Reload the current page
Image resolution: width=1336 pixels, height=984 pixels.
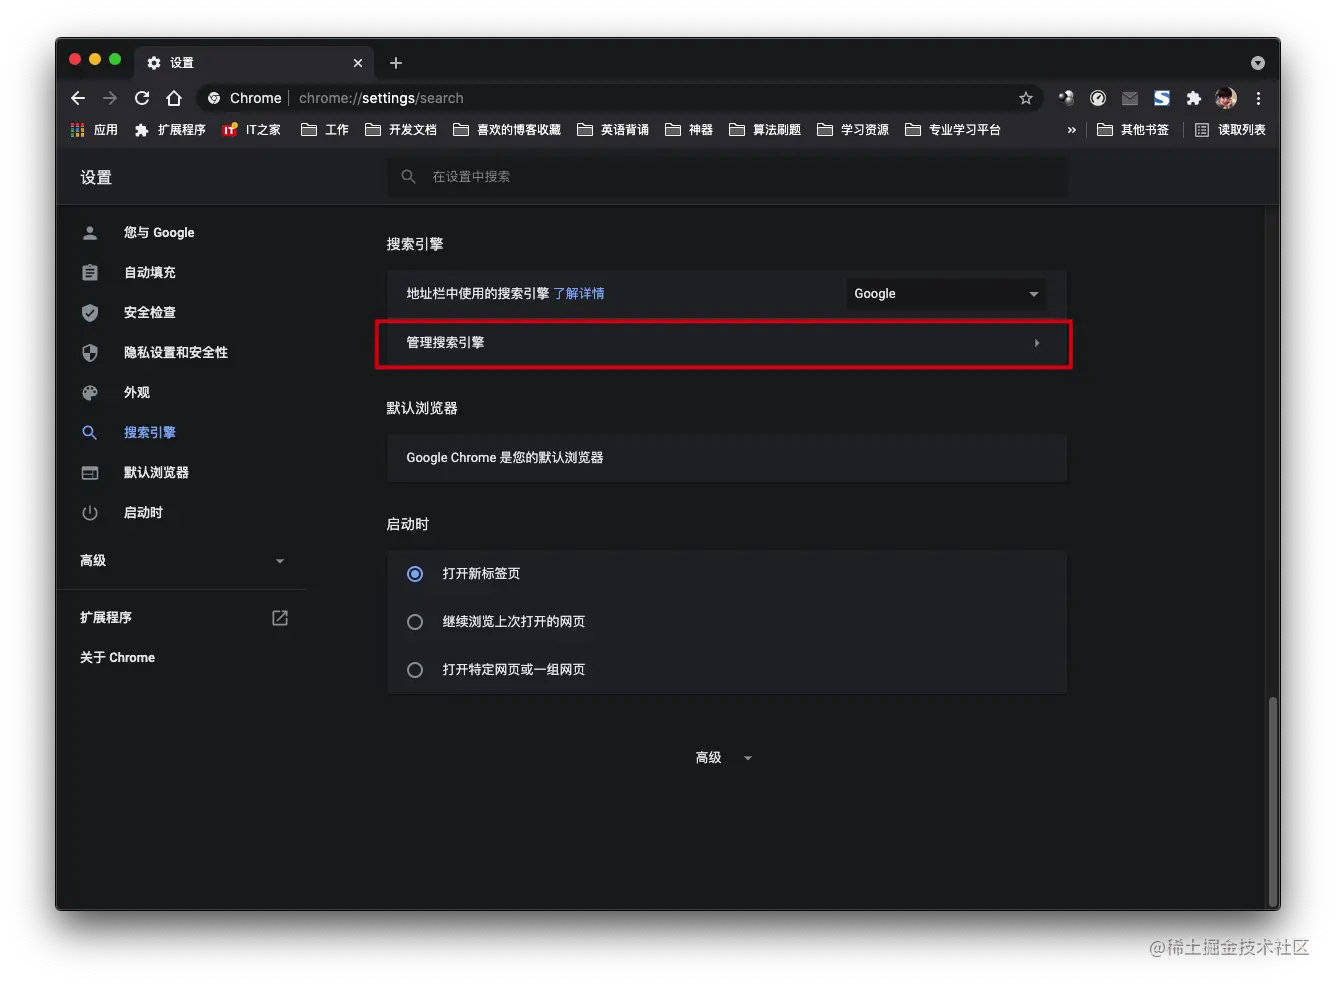[142, 98]
